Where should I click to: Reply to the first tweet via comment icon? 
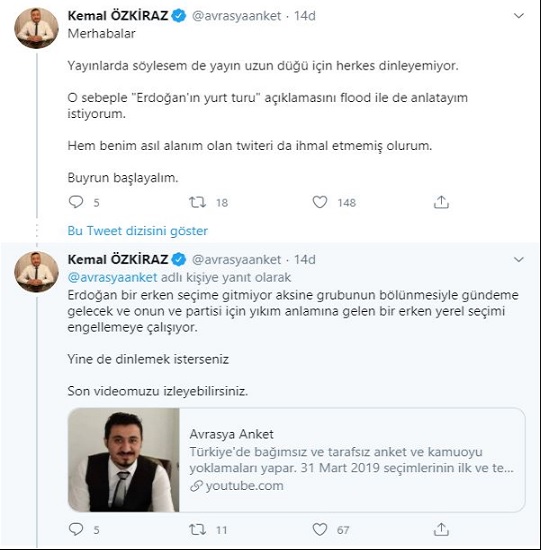coord(76,202)
